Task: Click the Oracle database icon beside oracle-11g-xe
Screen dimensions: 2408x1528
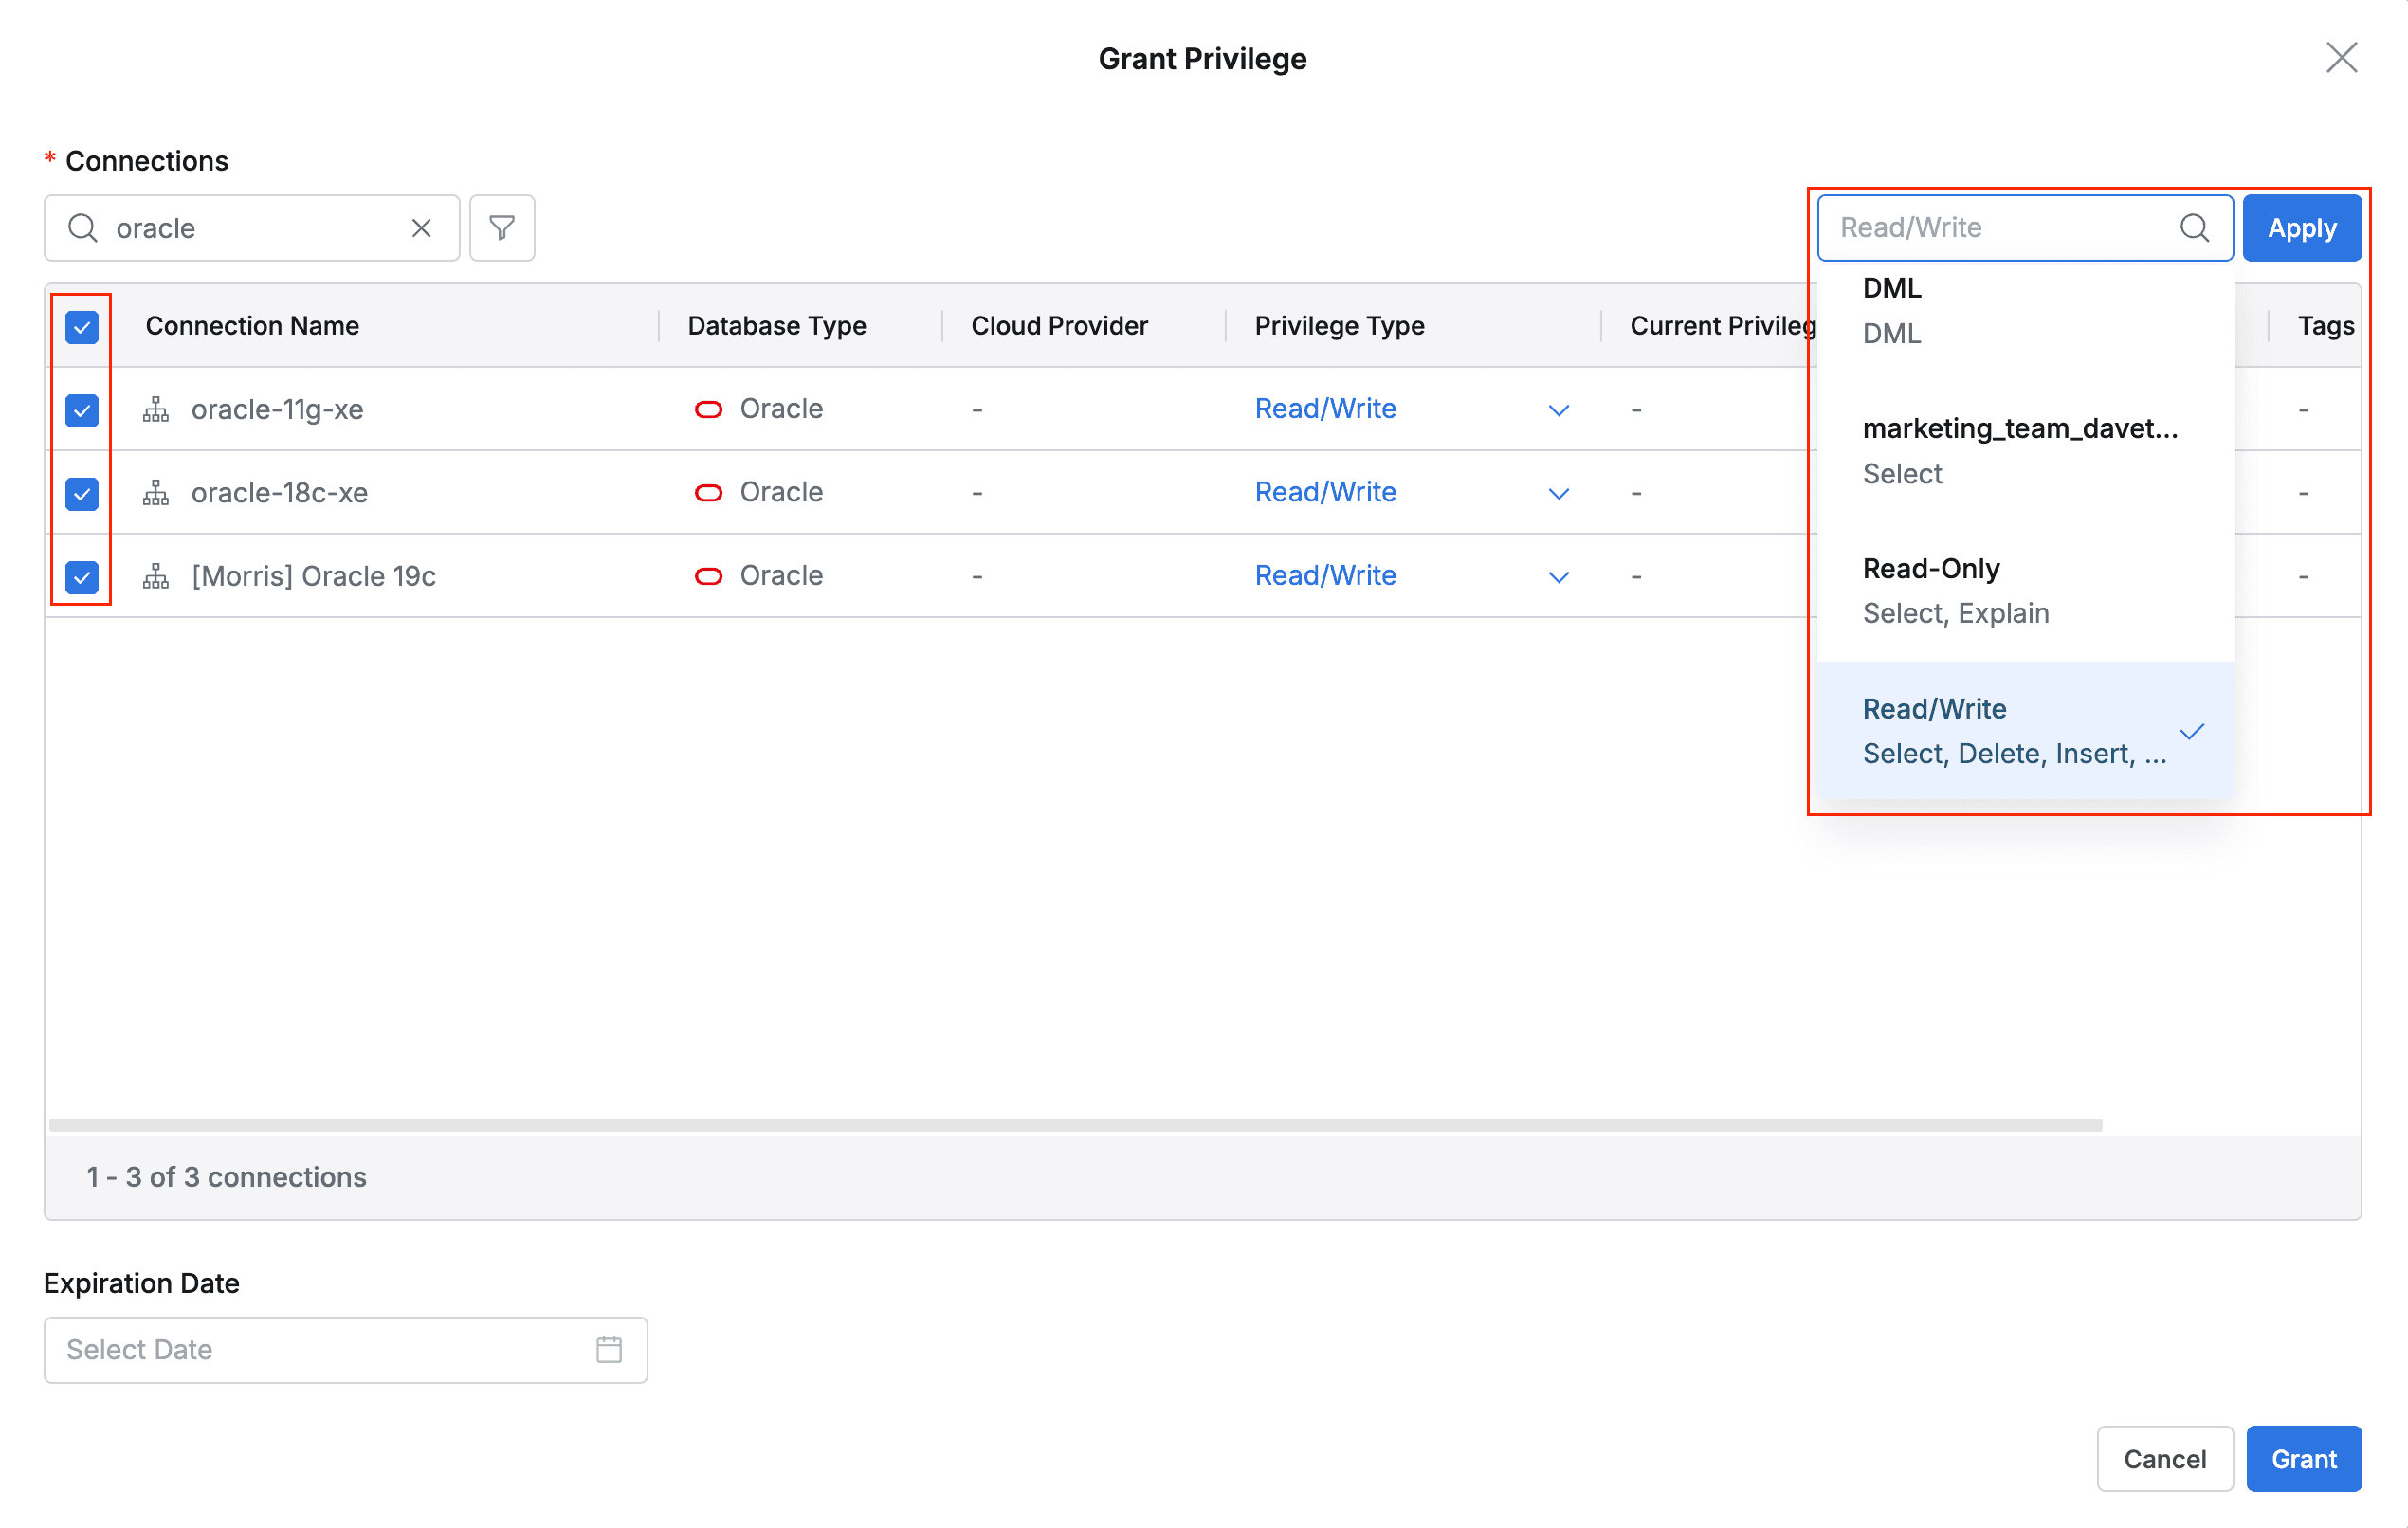Action: (x=708, y=409)
